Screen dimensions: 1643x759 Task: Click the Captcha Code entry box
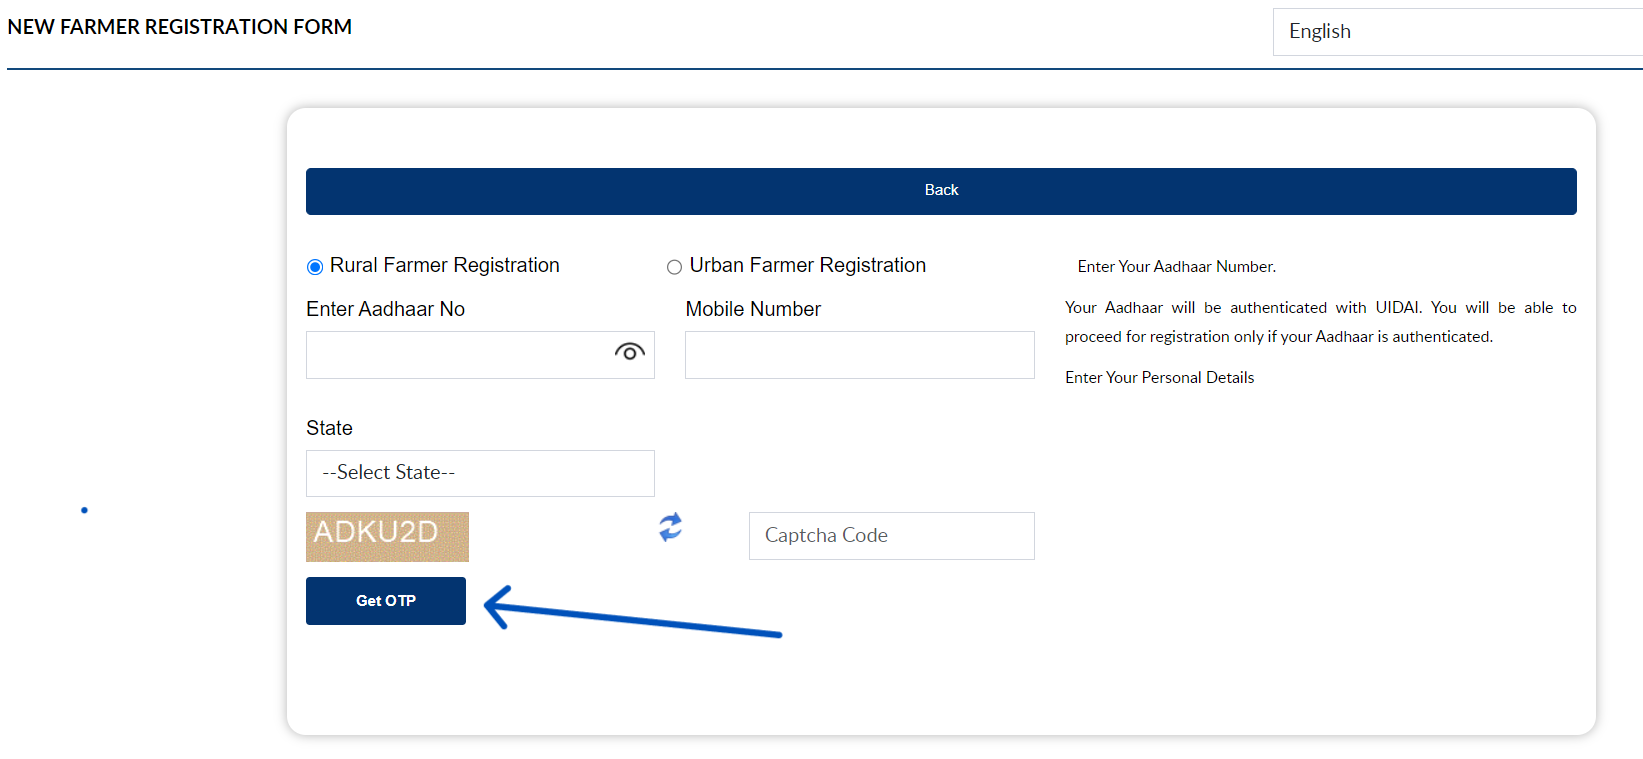[x=890, y=535]
